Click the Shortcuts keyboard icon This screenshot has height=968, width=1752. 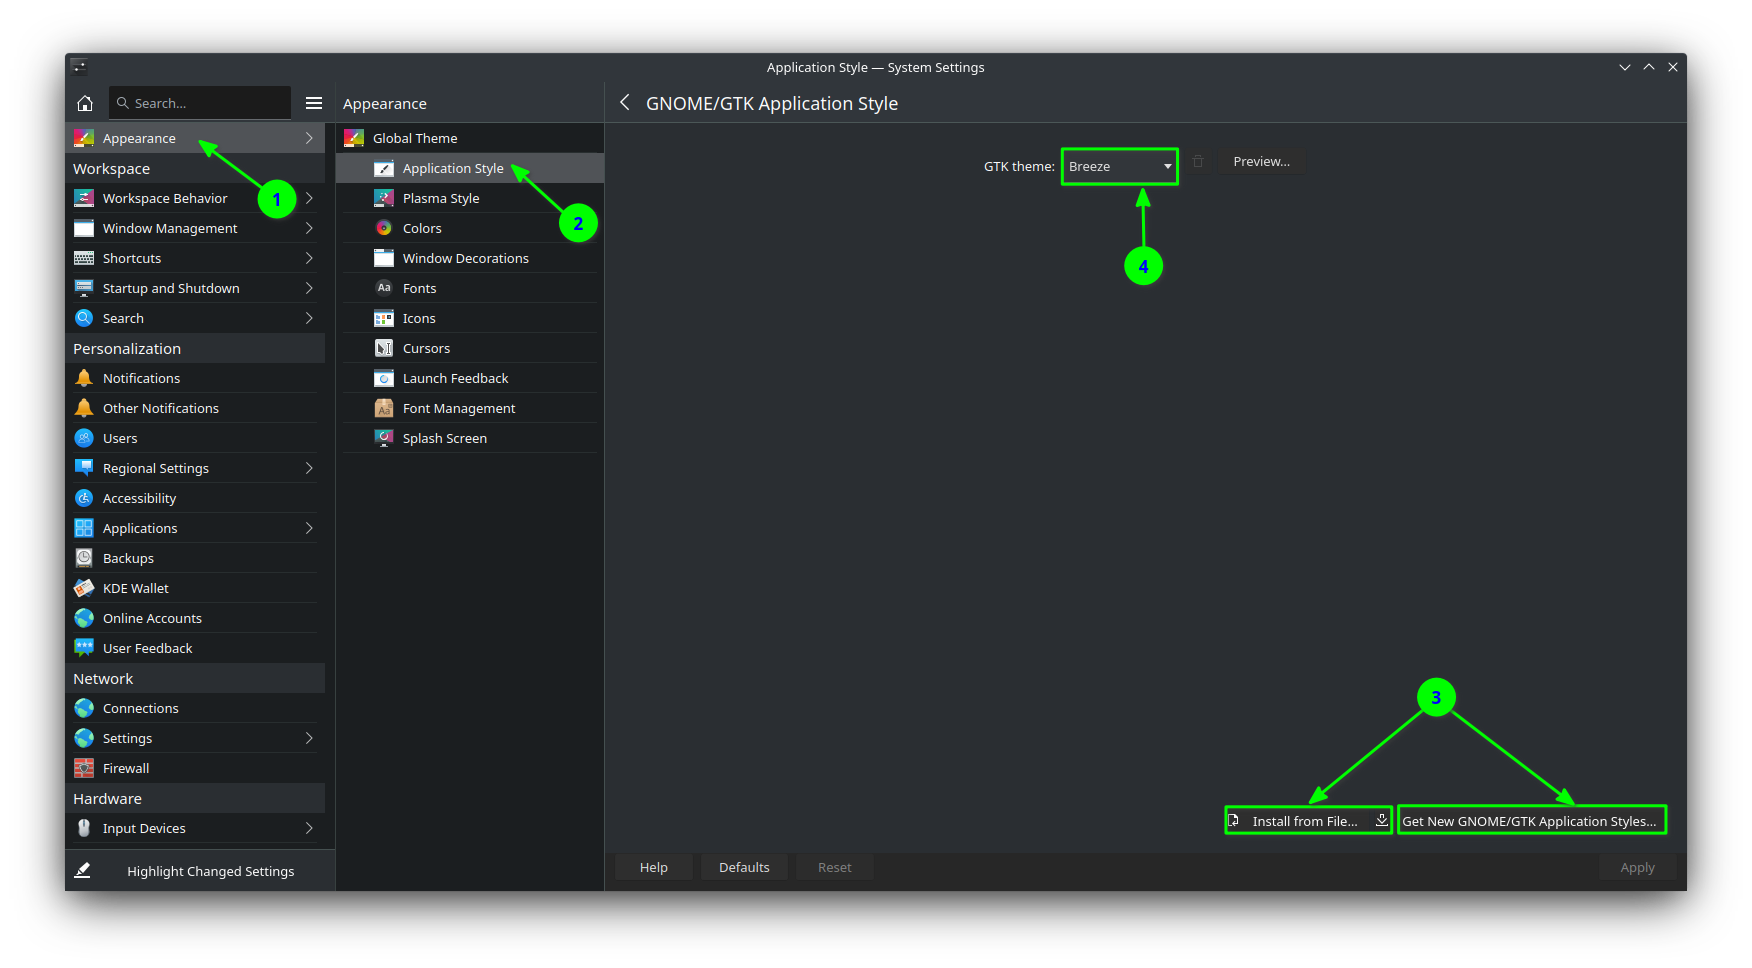tap(84, 258)
